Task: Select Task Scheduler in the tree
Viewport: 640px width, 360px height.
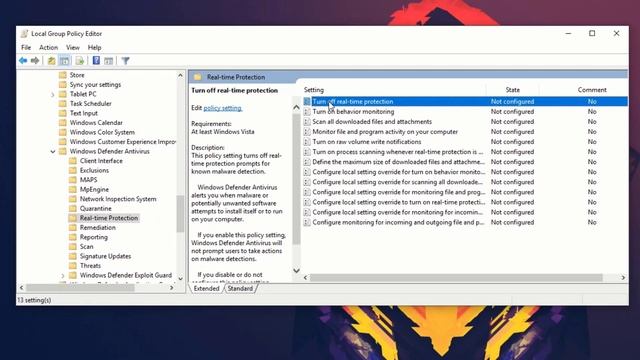Action: [x=90, y=104]
